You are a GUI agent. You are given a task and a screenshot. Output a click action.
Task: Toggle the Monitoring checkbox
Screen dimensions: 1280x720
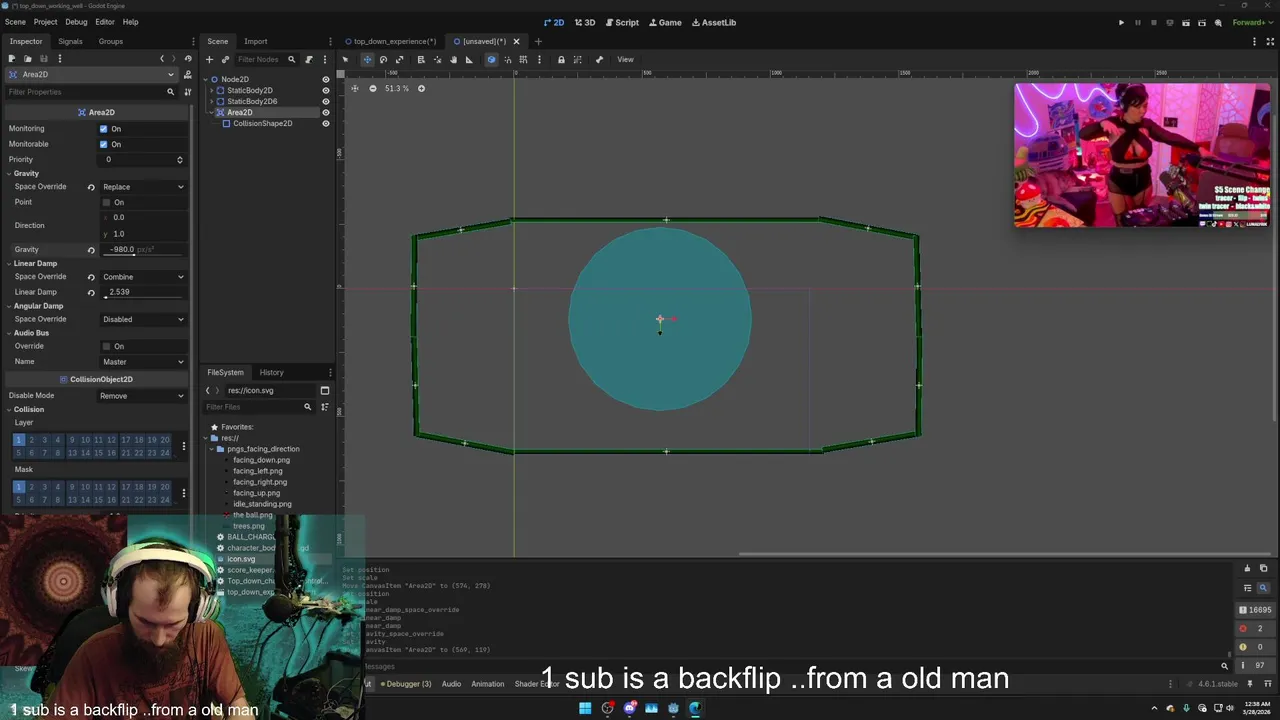point(103,129)
